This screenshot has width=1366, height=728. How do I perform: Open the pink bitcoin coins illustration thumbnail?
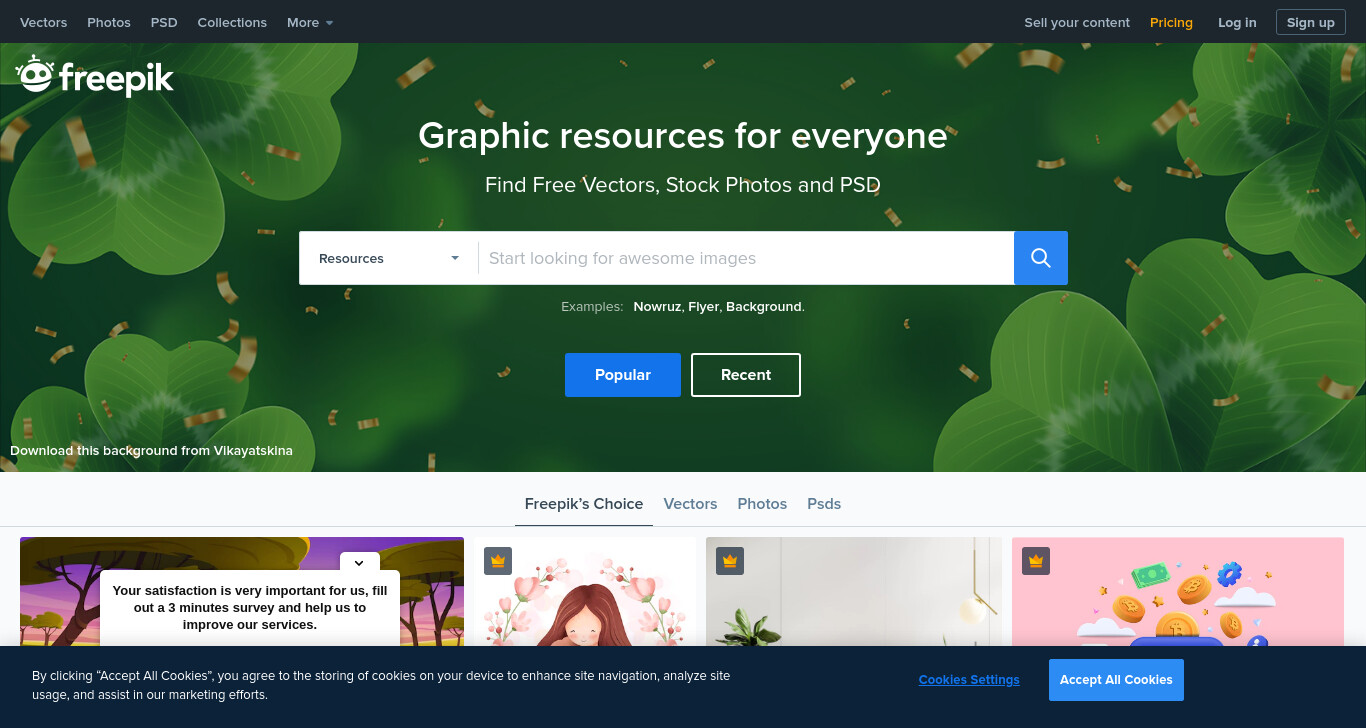click(1178, 592)
